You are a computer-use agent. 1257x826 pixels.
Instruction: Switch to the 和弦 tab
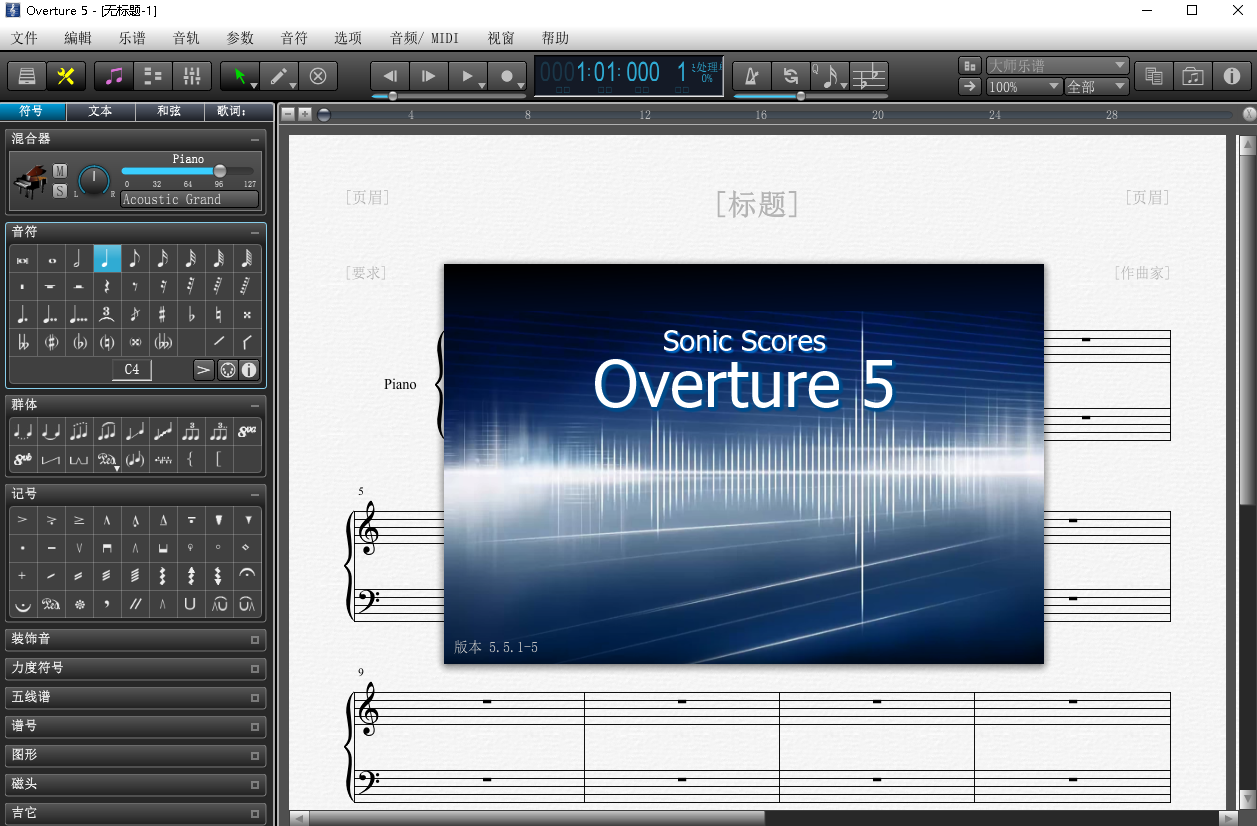click(x=169, y=112)
